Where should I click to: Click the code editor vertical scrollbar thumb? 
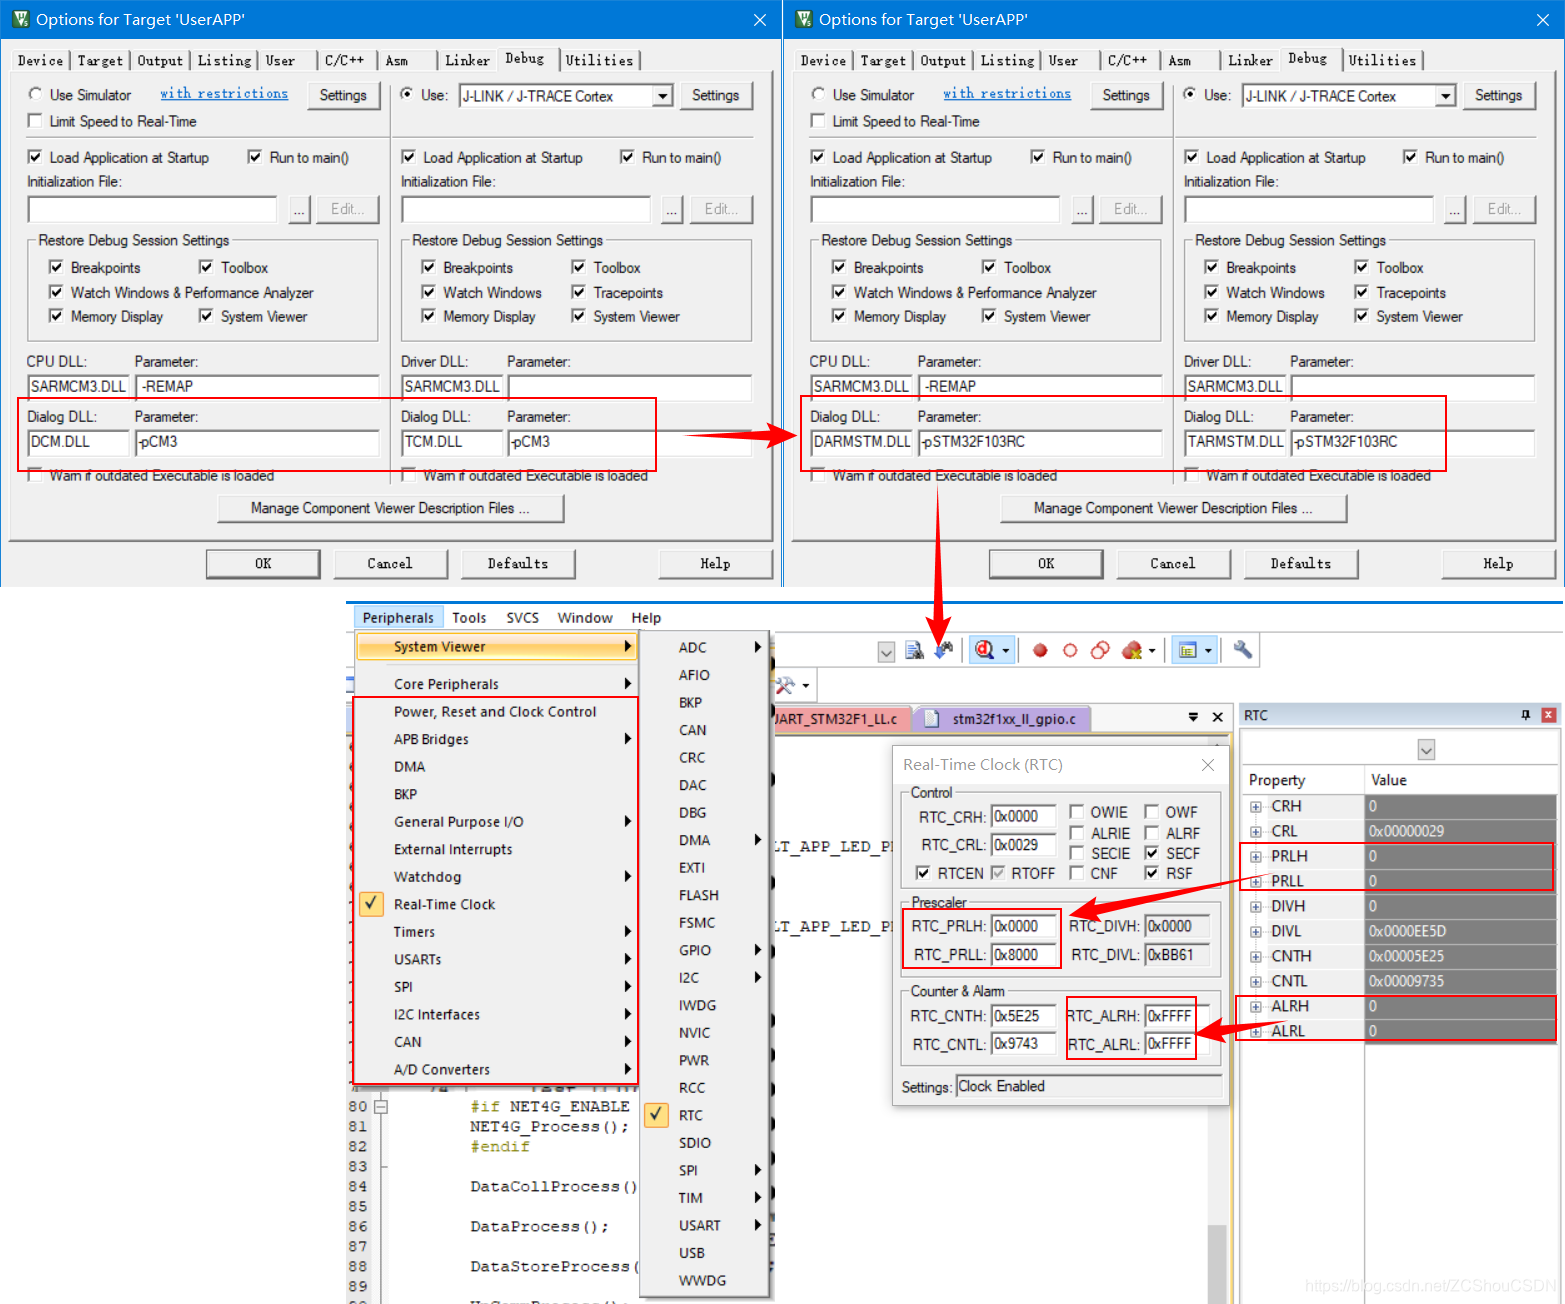click(x=1217, y=1262)
